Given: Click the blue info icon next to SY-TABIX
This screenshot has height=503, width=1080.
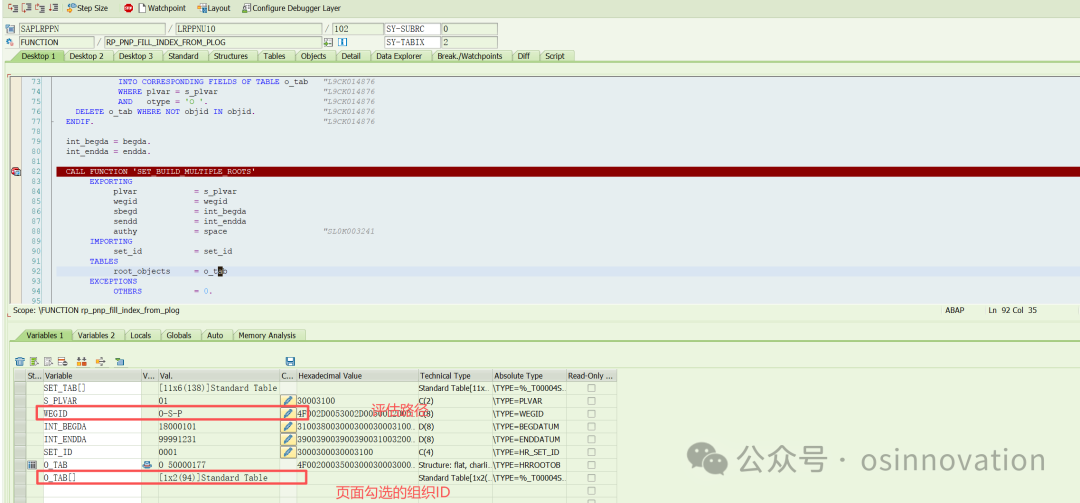Looking at the screenshot, I should [x=342, y=42].
